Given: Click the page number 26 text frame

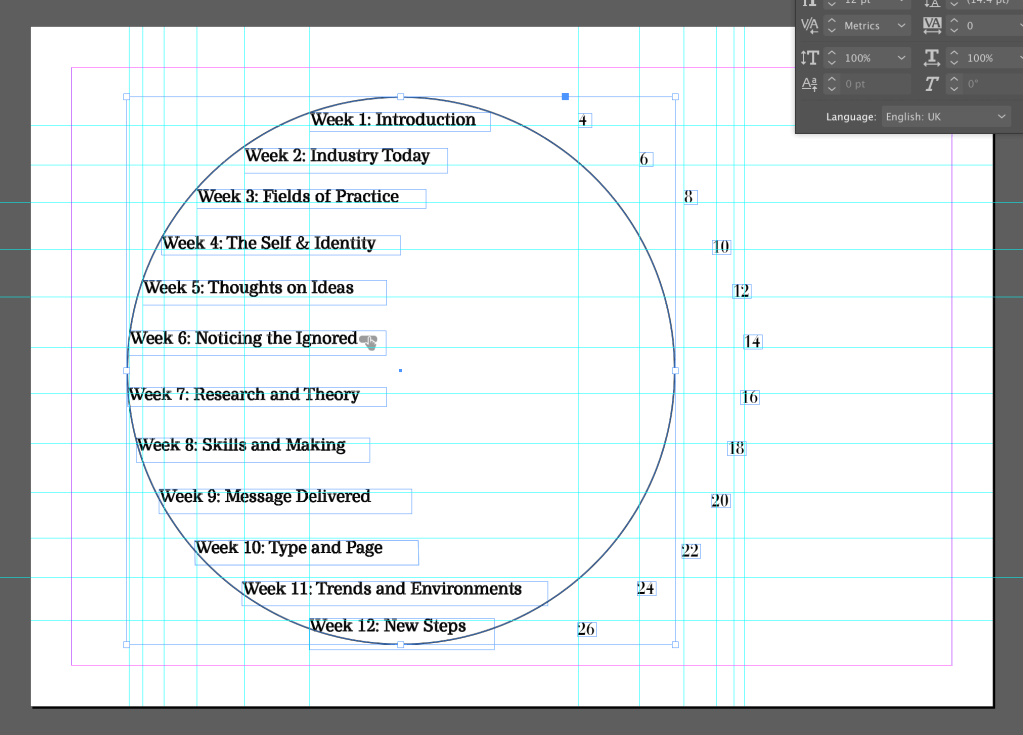Looking at the screenshot, I should click(x=586, y=629).
